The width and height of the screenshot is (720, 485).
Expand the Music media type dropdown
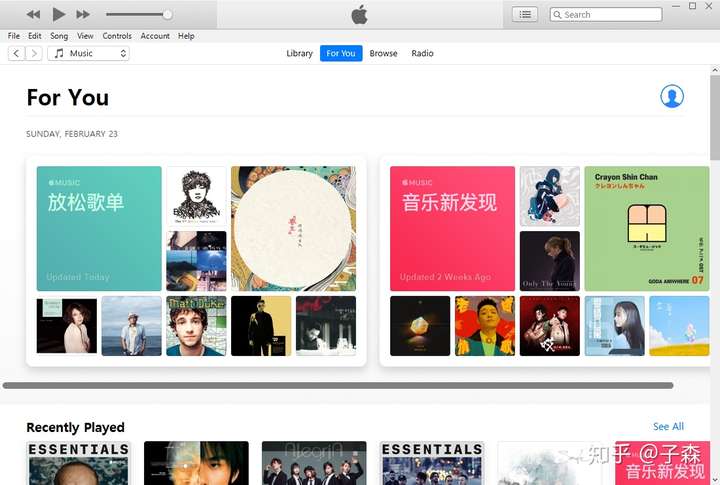tap(88, 53)
